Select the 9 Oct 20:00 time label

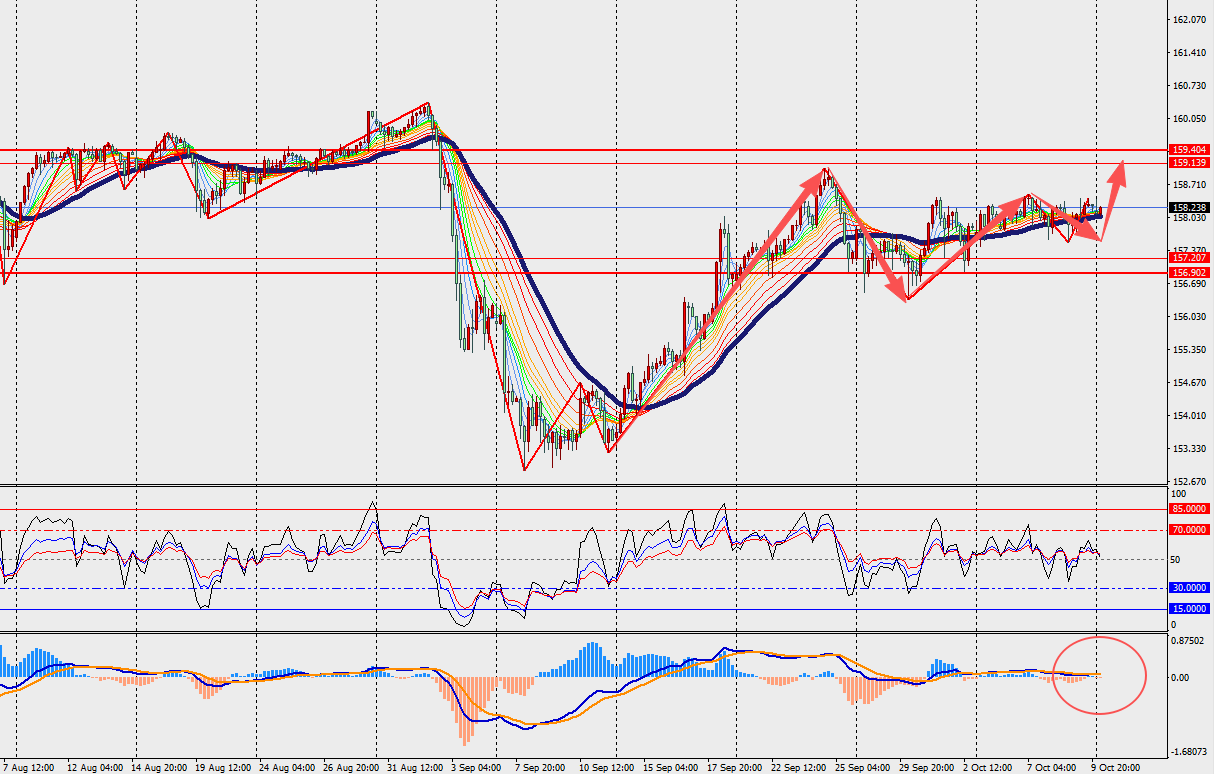(1117, 767)
